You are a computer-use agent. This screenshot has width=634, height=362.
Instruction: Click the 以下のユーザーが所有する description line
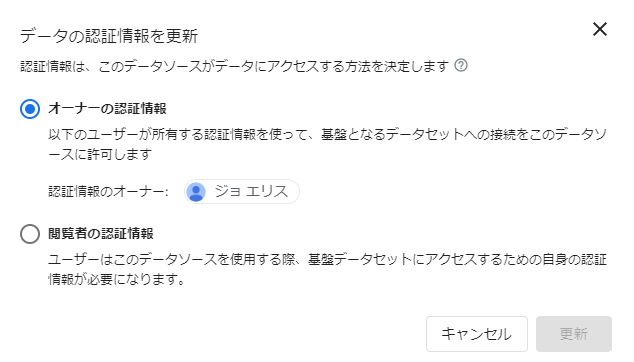tap(327, 134)
